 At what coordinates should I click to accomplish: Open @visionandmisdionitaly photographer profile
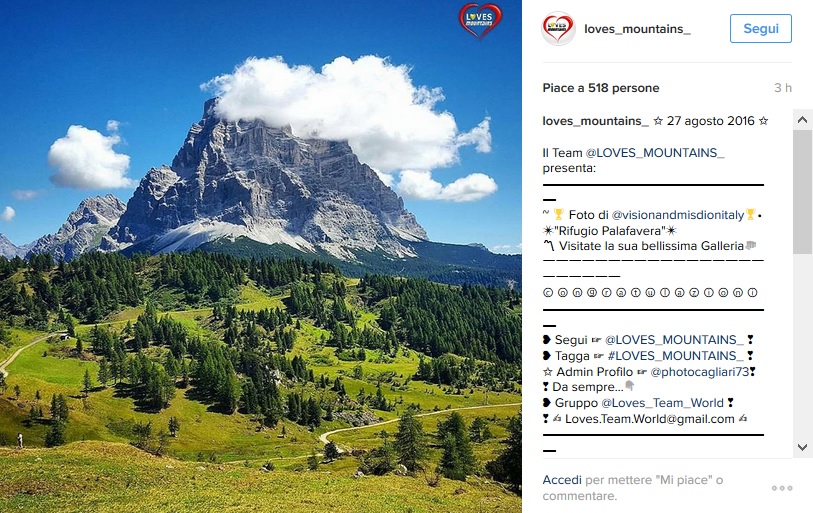pyautogui.click(x=678, y=215)
